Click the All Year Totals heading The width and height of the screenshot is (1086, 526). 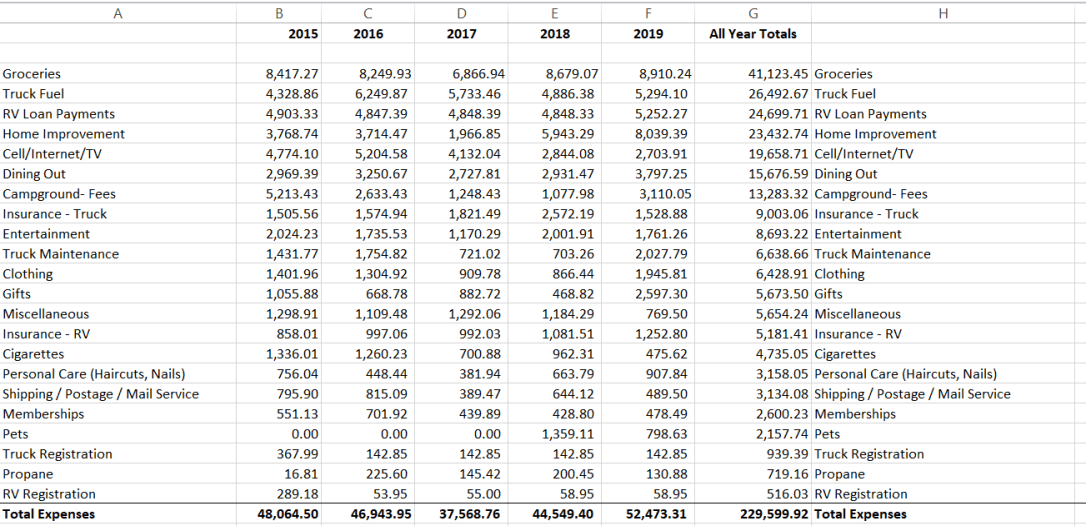[753, 34]
